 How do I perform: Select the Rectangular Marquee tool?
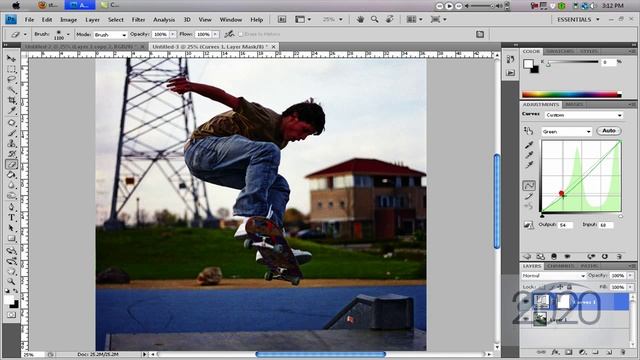coord(11,69)
